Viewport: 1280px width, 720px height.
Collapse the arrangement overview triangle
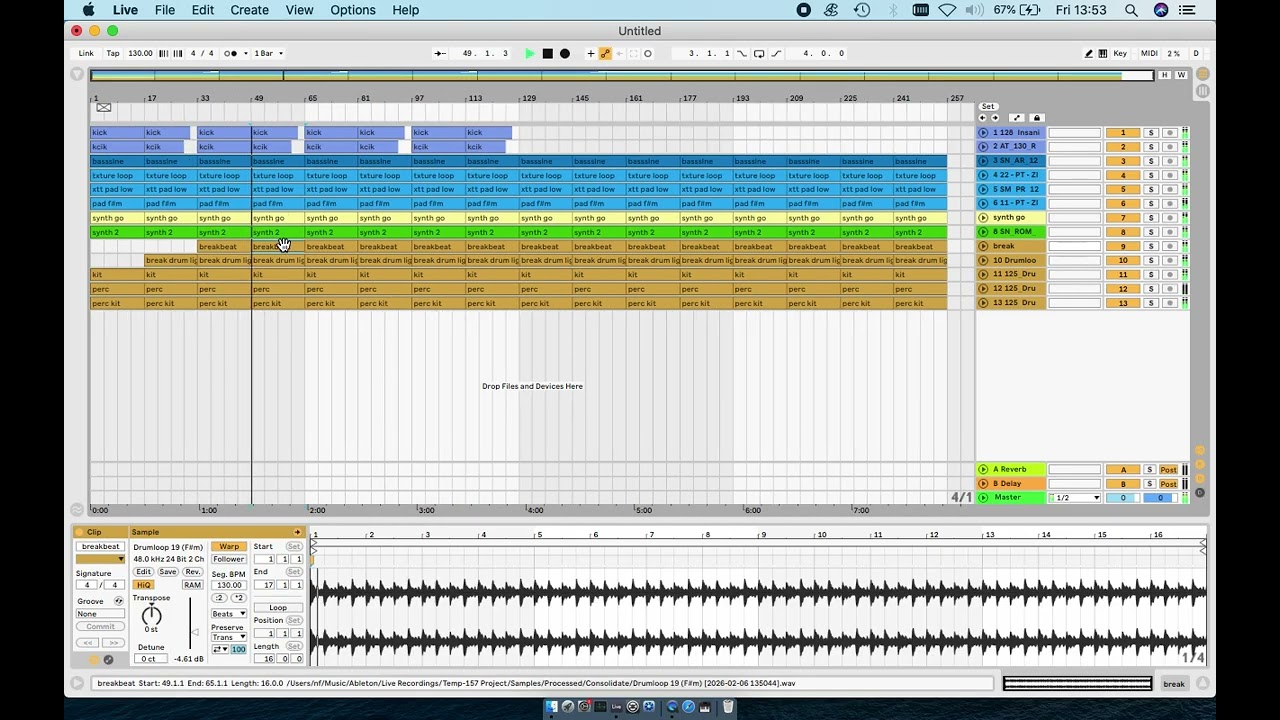point(77,74)
